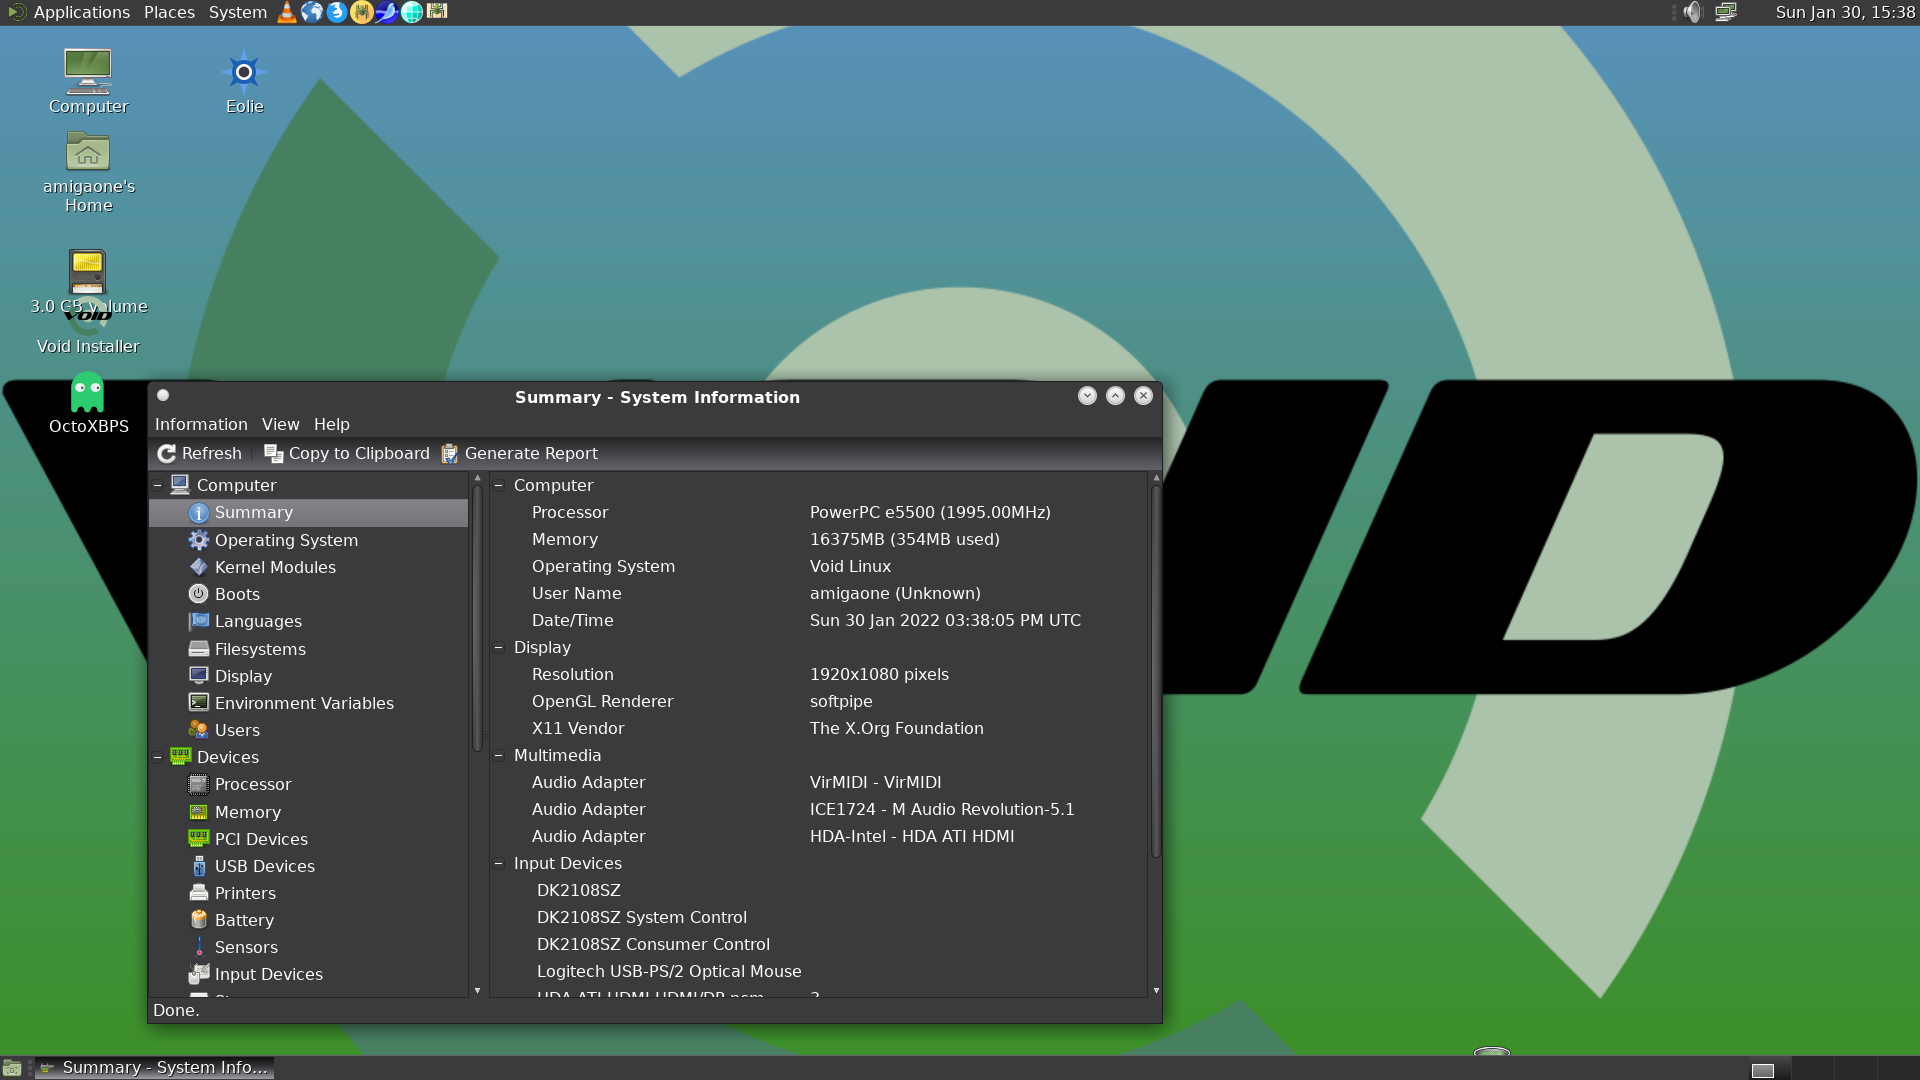Select the amigaone (Unknown) user name row
The width and height of the screenshot is (1920, 1080).
[x=818, y=593]
